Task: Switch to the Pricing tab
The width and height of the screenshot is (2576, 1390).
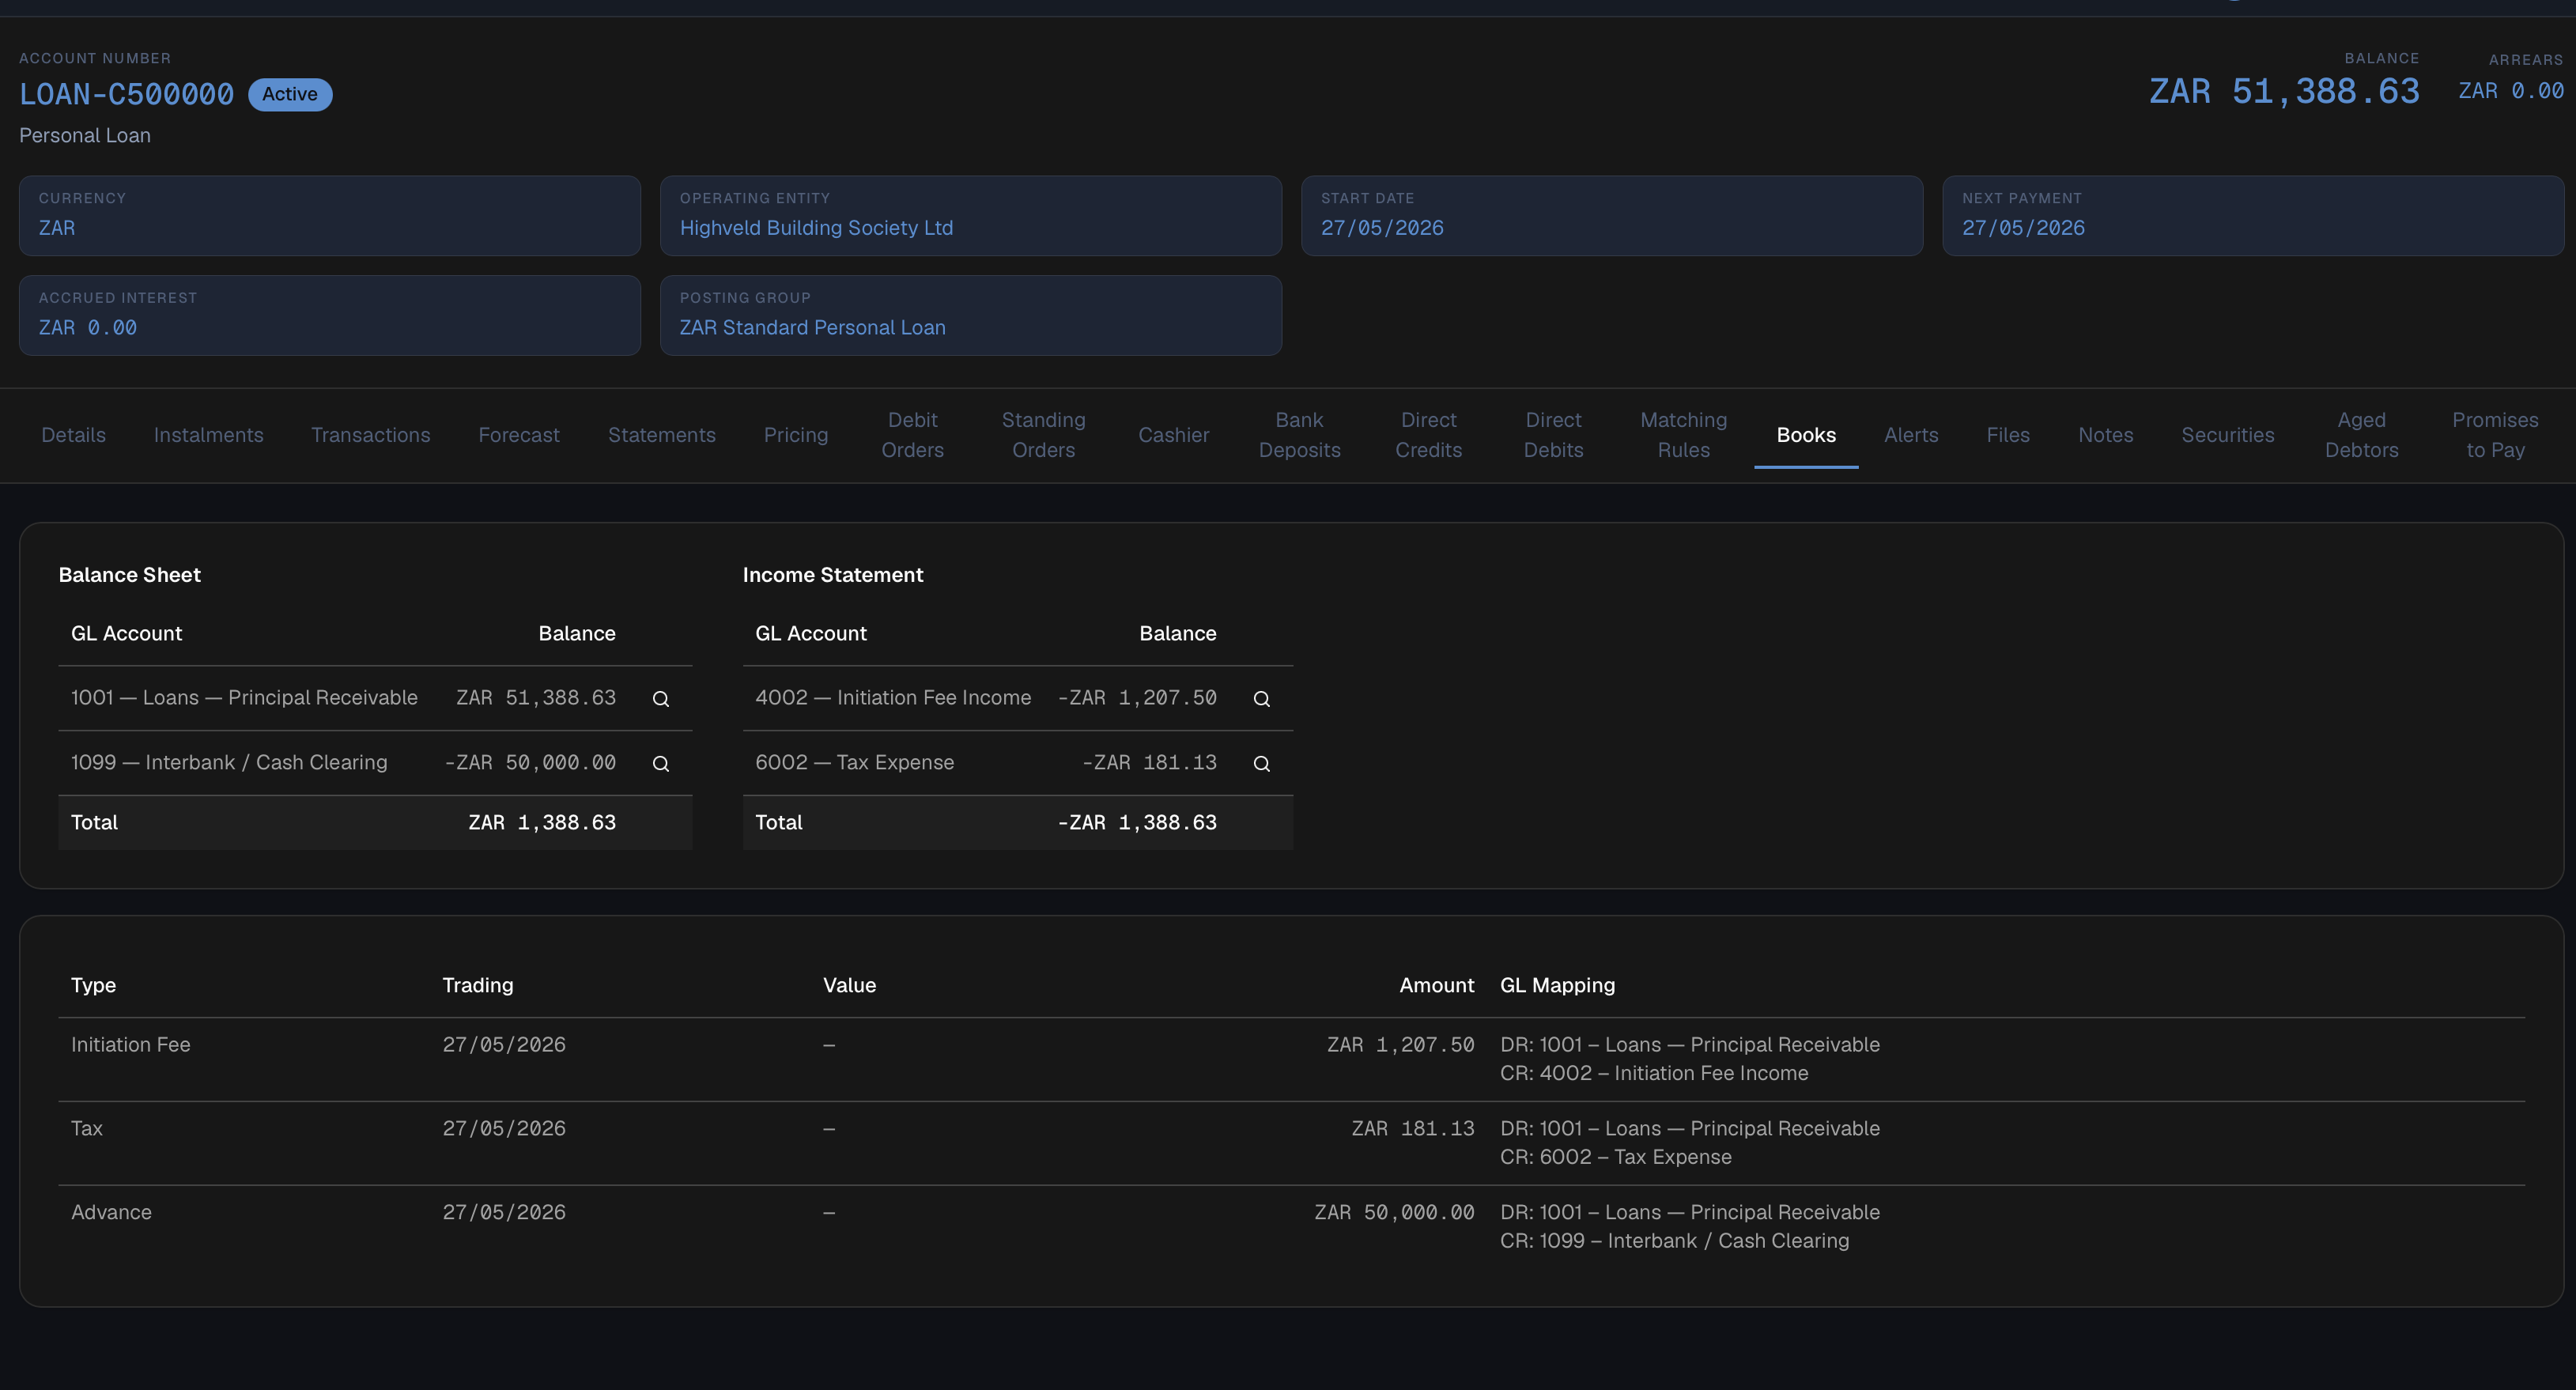Action: click(x=796, y=435)
